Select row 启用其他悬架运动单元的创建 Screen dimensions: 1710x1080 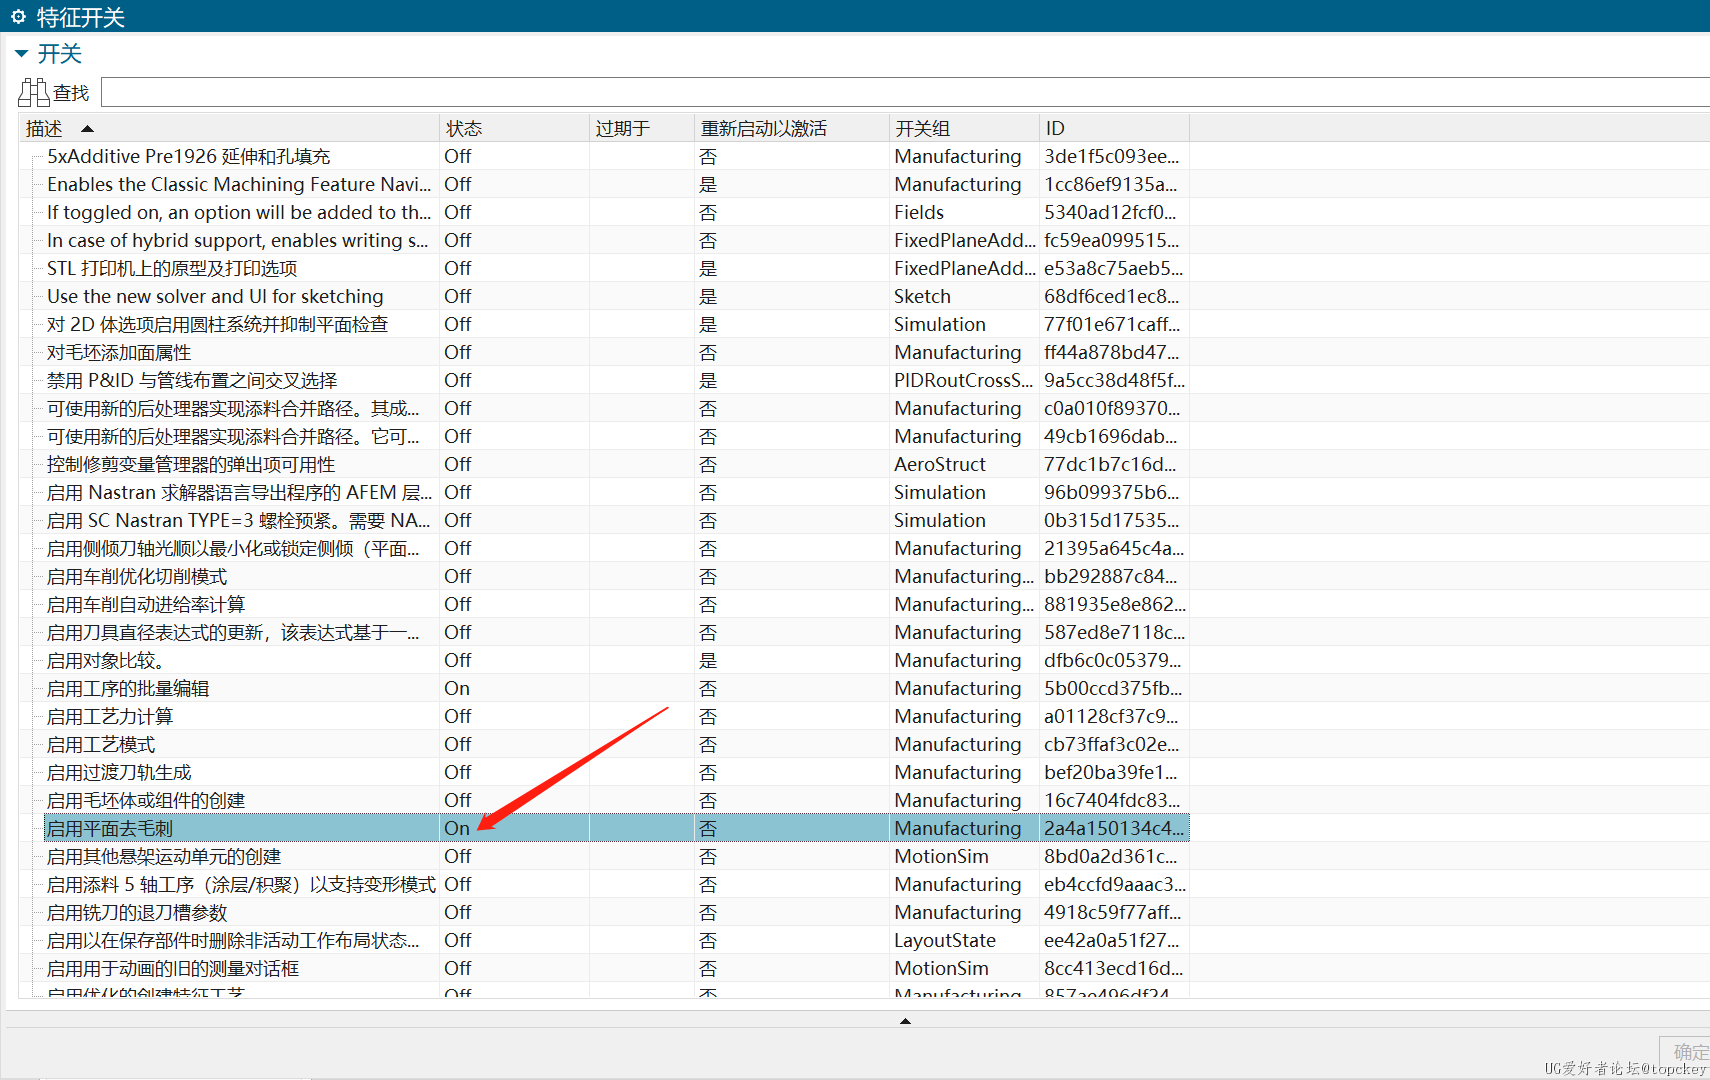pos(617,856)
